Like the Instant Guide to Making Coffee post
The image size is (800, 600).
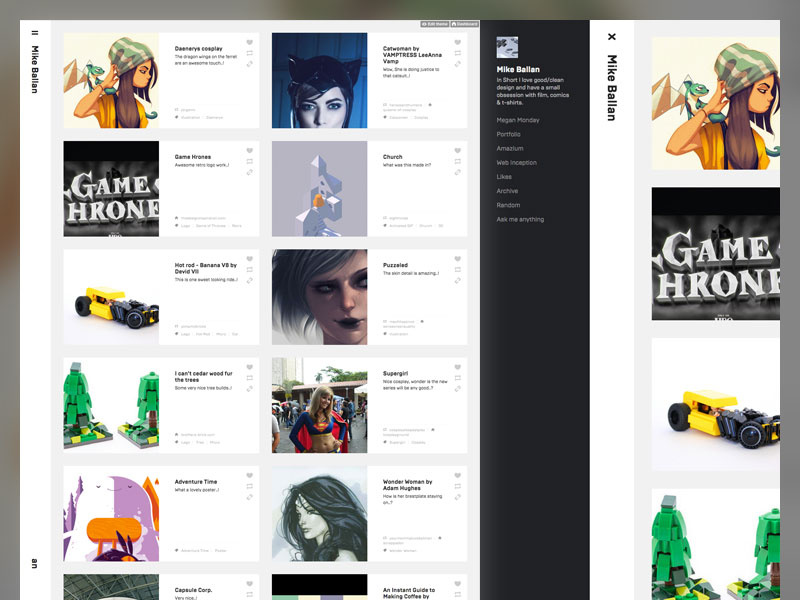(x=458, y=584)
